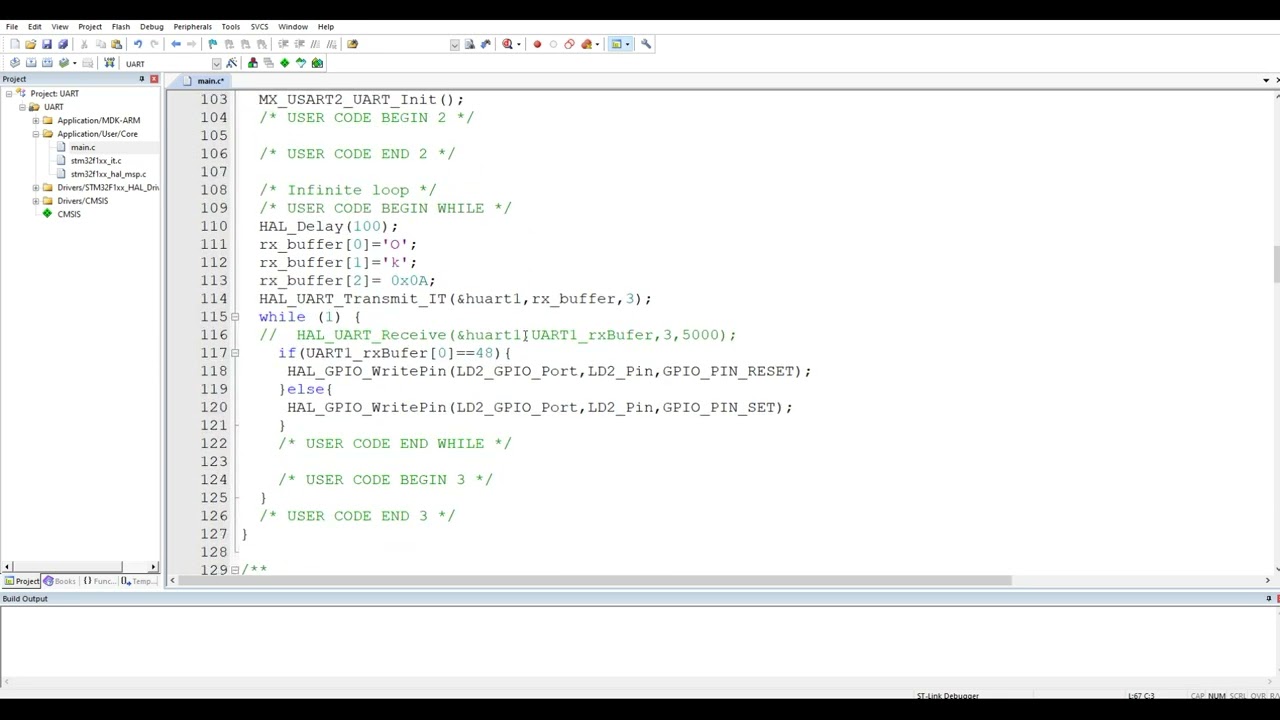Open Options for Target magic wand icon
The image size is (1280, 720).
point(231,63)
